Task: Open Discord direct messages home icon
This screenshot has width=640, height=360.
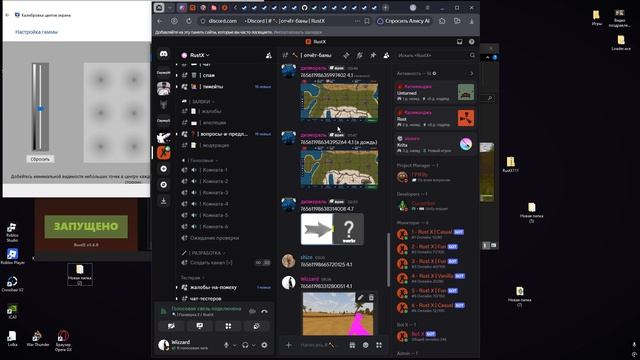Action: (x=164, y=54)
